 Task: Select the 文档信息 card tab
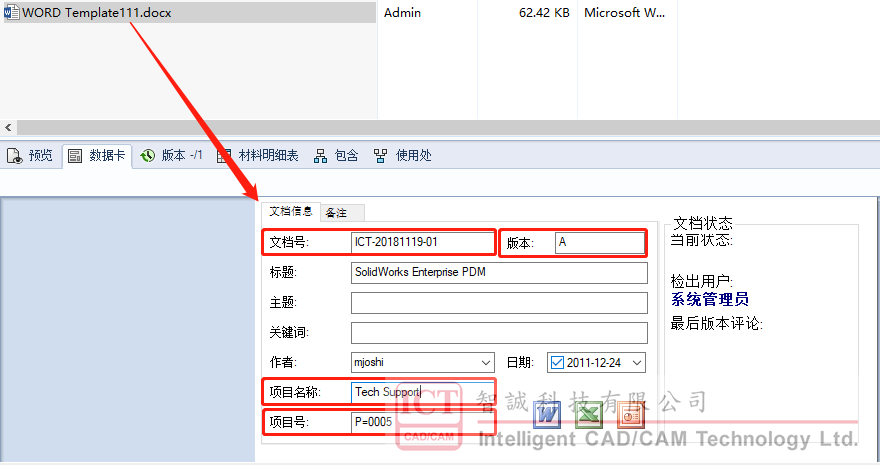(x=291, y=211)
